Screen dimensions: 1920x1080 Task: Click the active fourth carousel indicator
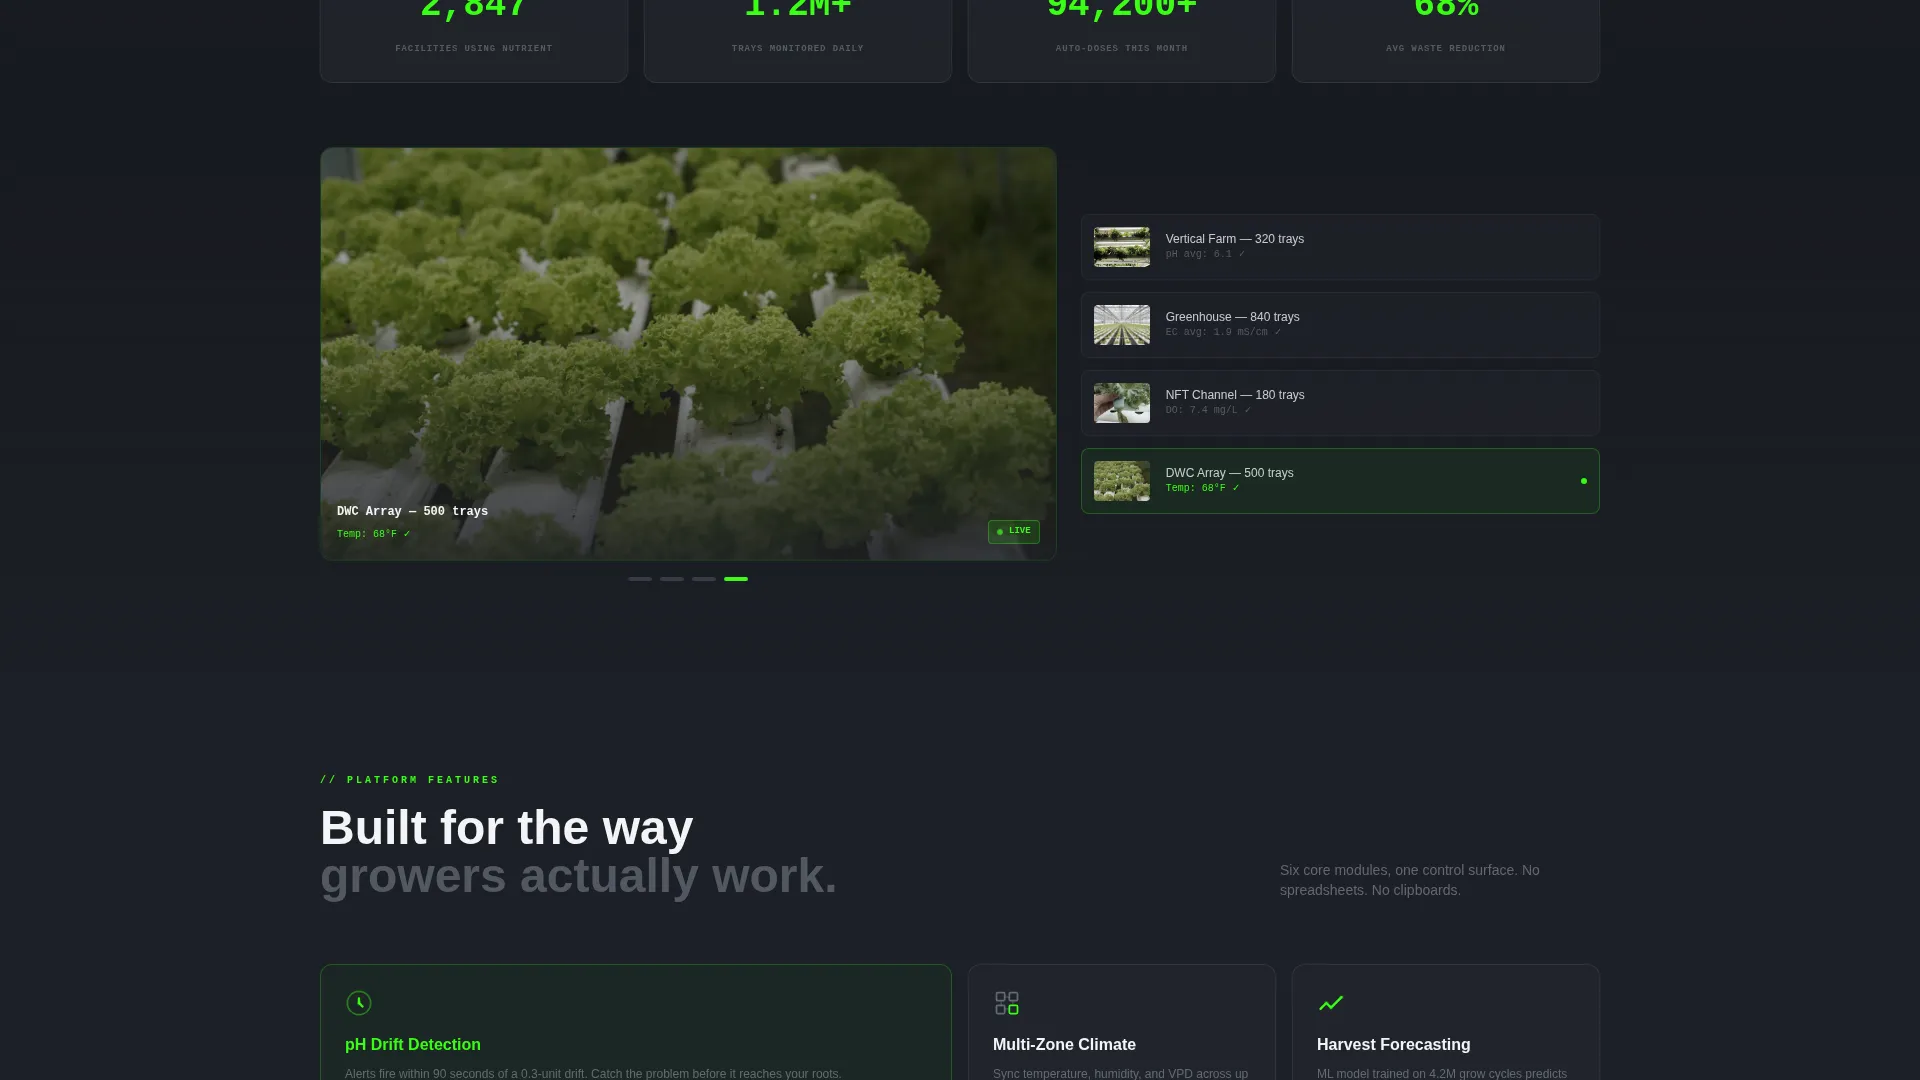click(736, 579)
